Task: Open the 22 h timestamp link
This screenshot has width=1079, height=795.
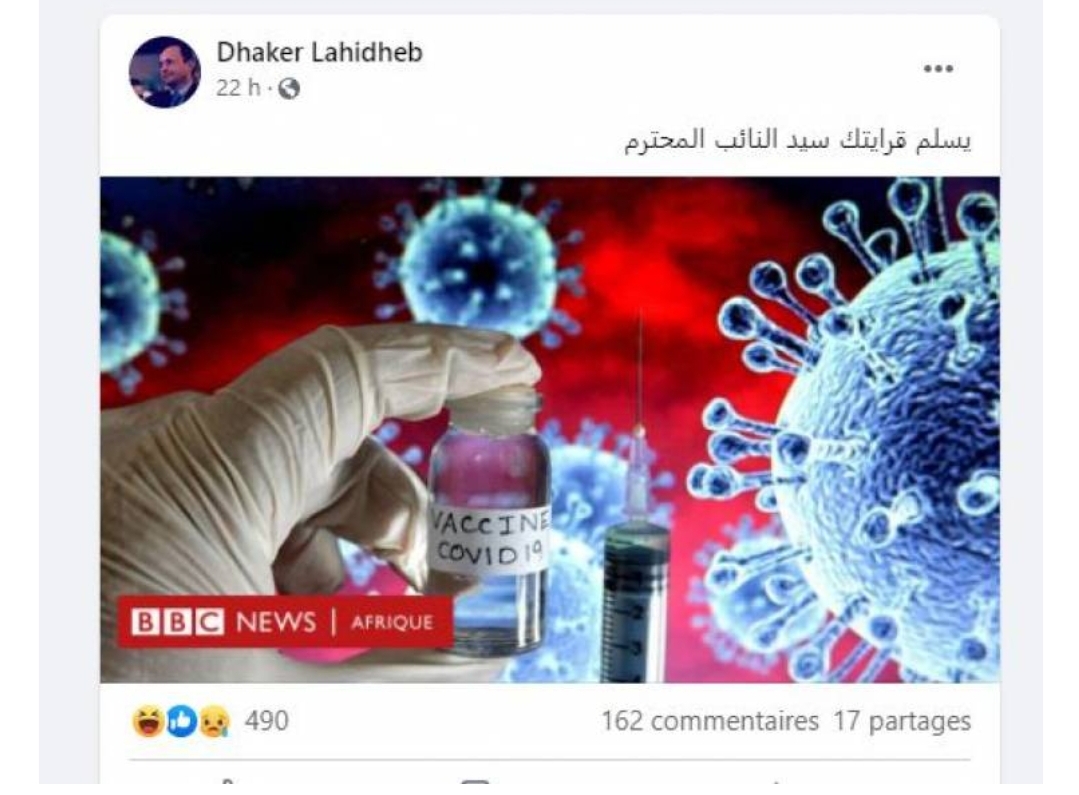Action: 238,88
